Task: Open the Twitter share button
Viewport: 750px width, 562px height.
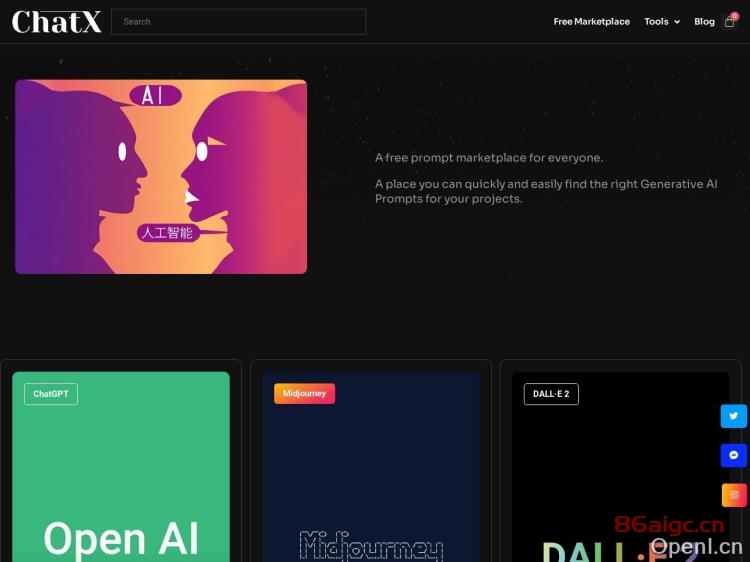Action: 734,416
